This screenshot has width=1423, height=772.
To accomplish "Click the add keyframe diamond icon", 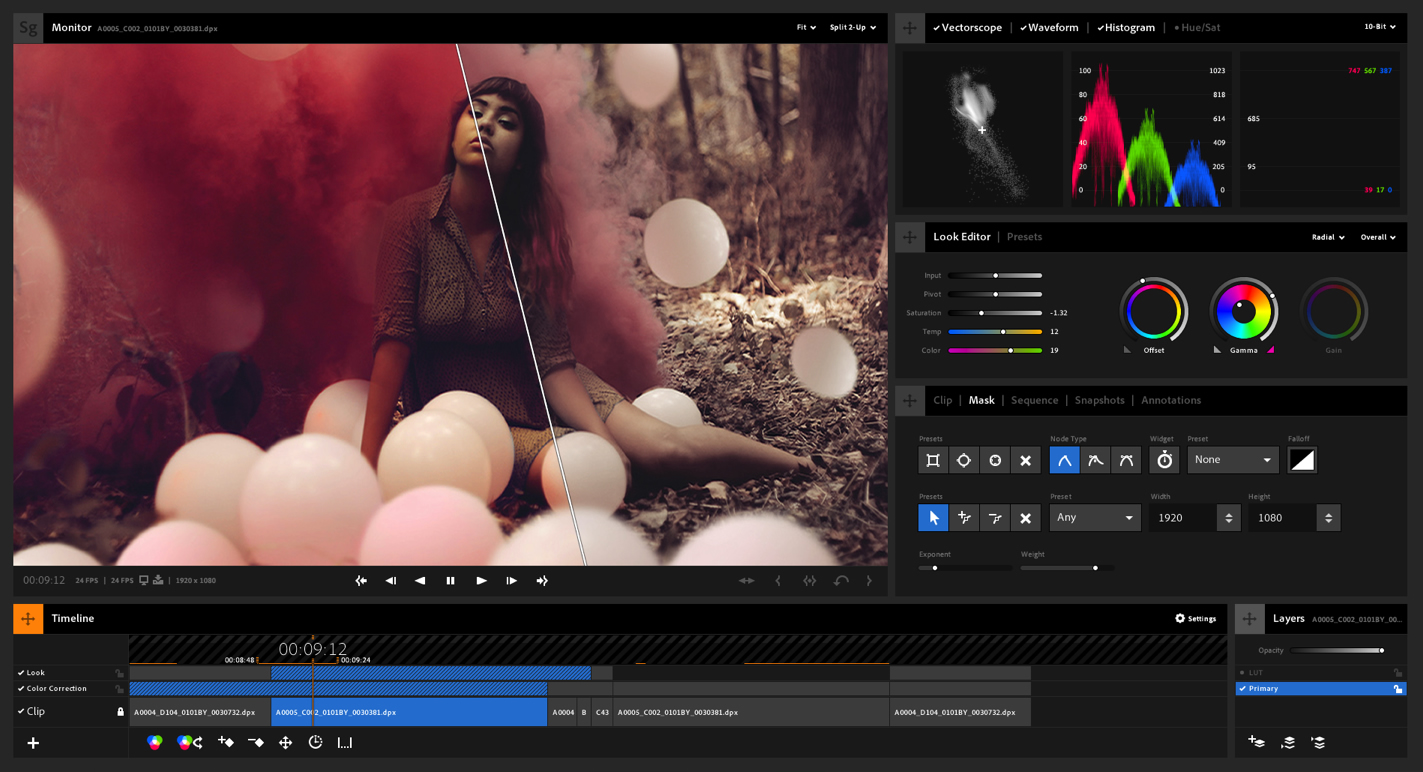I will [226, 742].
